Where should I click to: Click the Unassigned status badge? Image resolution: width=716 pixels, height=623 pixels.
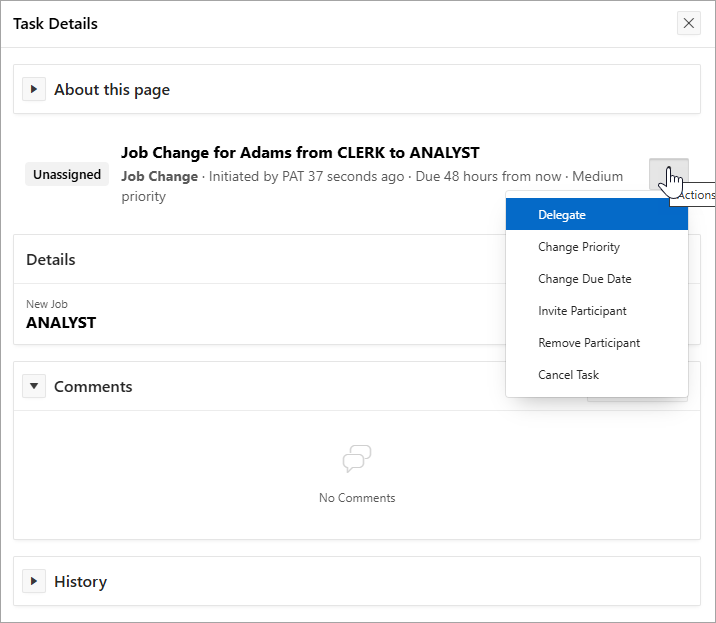click(67, 174)
